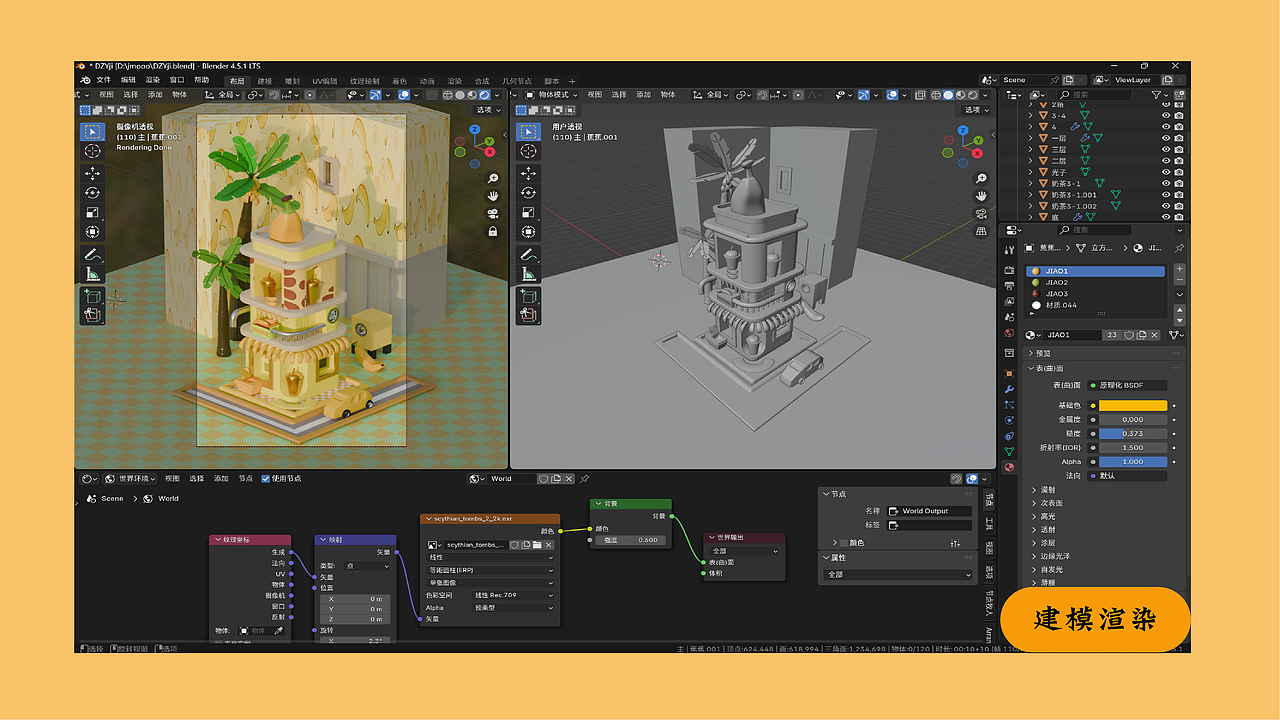Choose the Transform tool in the user perspective viewport
This screenshot has height=720, width=1280.
coord(527,233)
